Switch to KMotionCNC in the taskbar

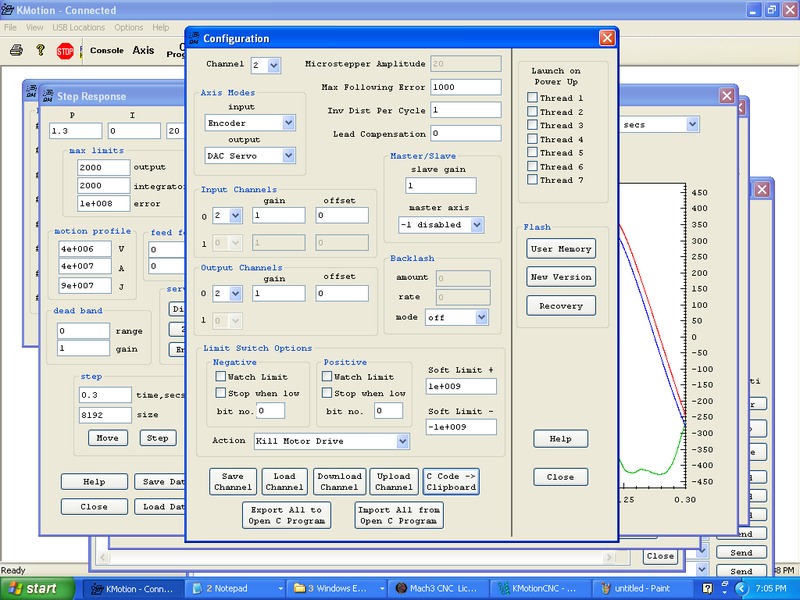[538, 588]
